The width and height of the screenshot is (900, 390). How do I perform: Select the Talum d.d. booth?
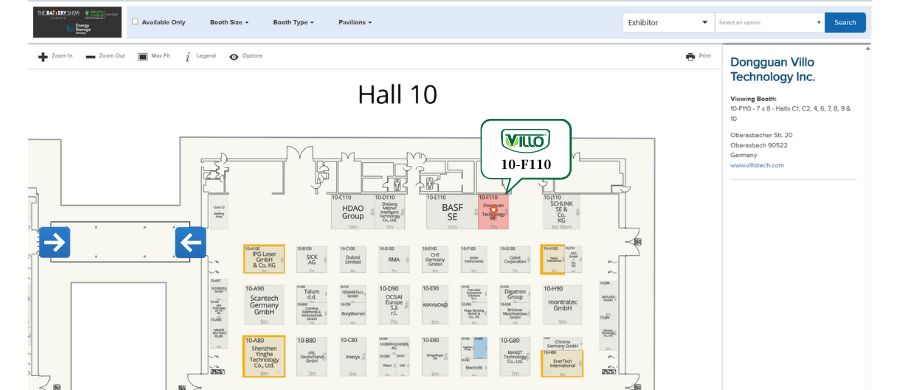tap(312, 294)
